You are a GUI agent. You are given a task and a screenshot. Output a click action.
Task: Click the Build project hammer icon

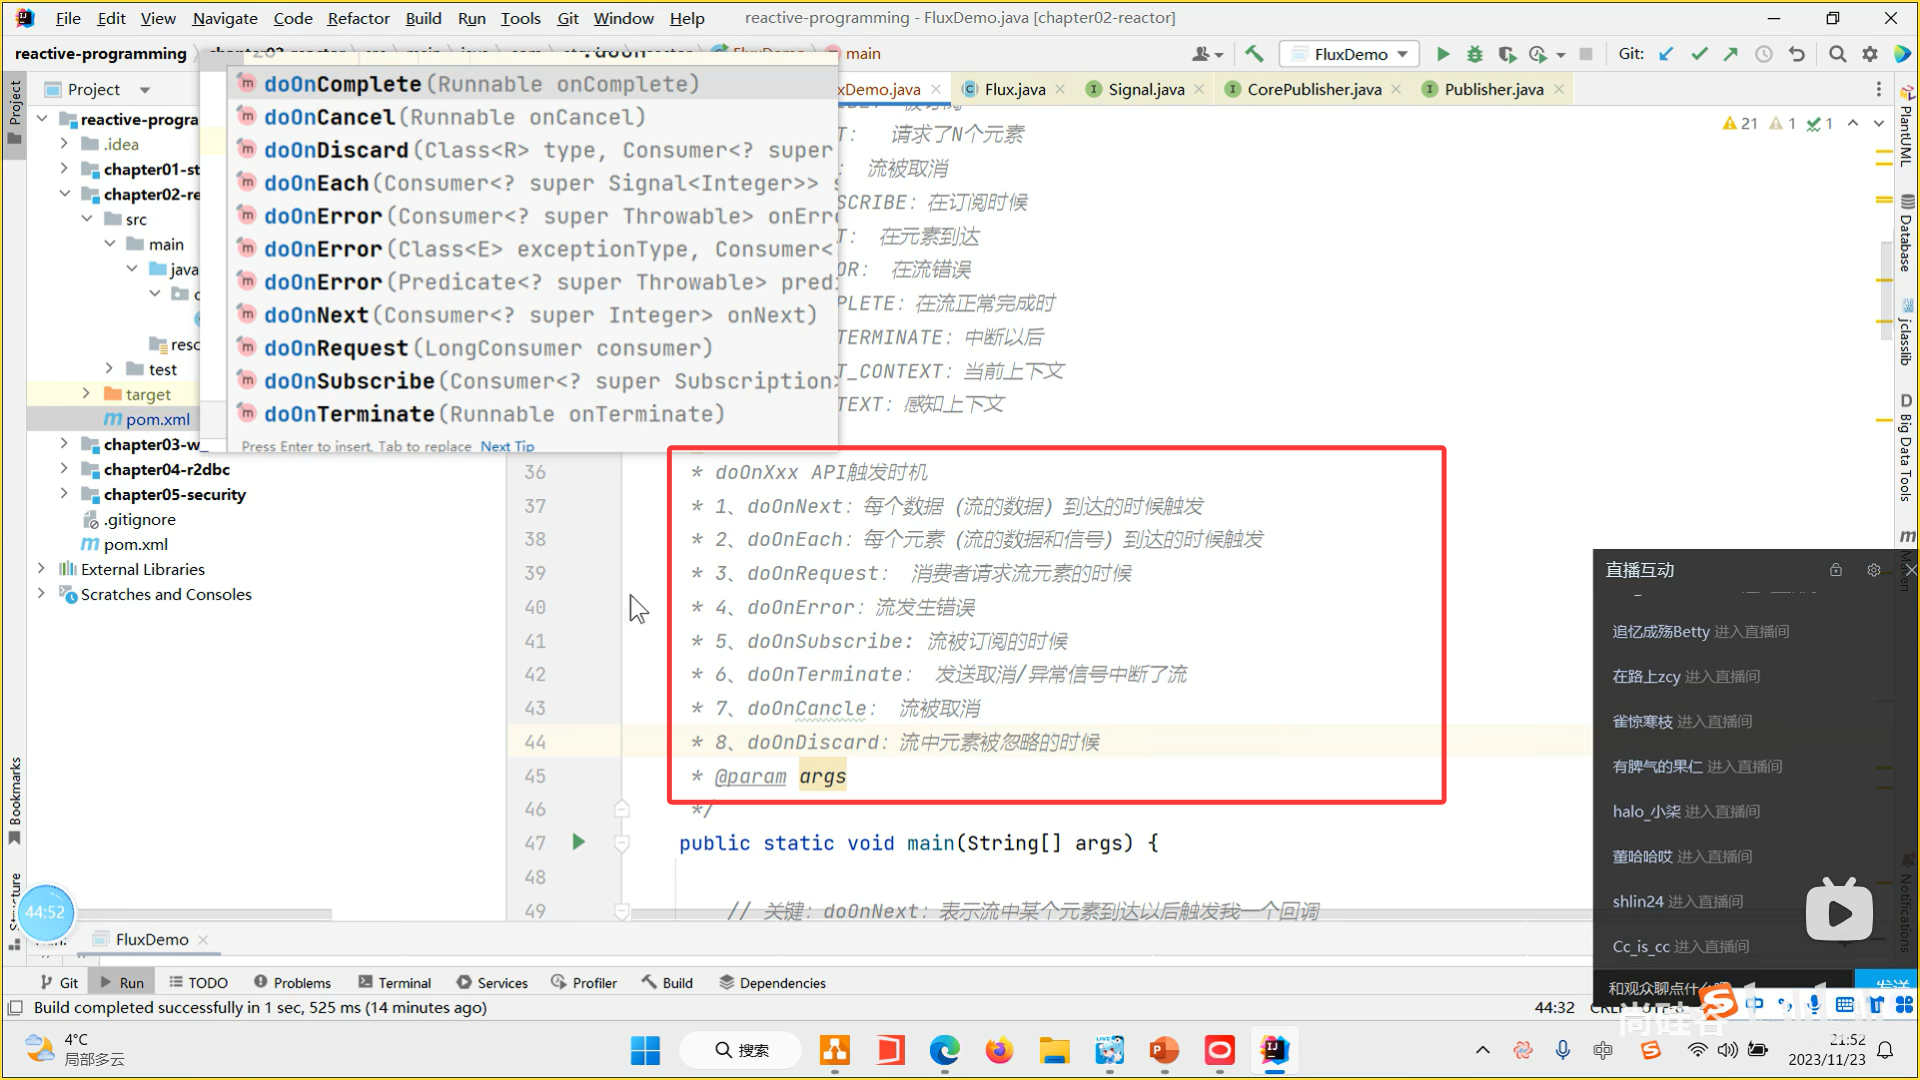1254,54
